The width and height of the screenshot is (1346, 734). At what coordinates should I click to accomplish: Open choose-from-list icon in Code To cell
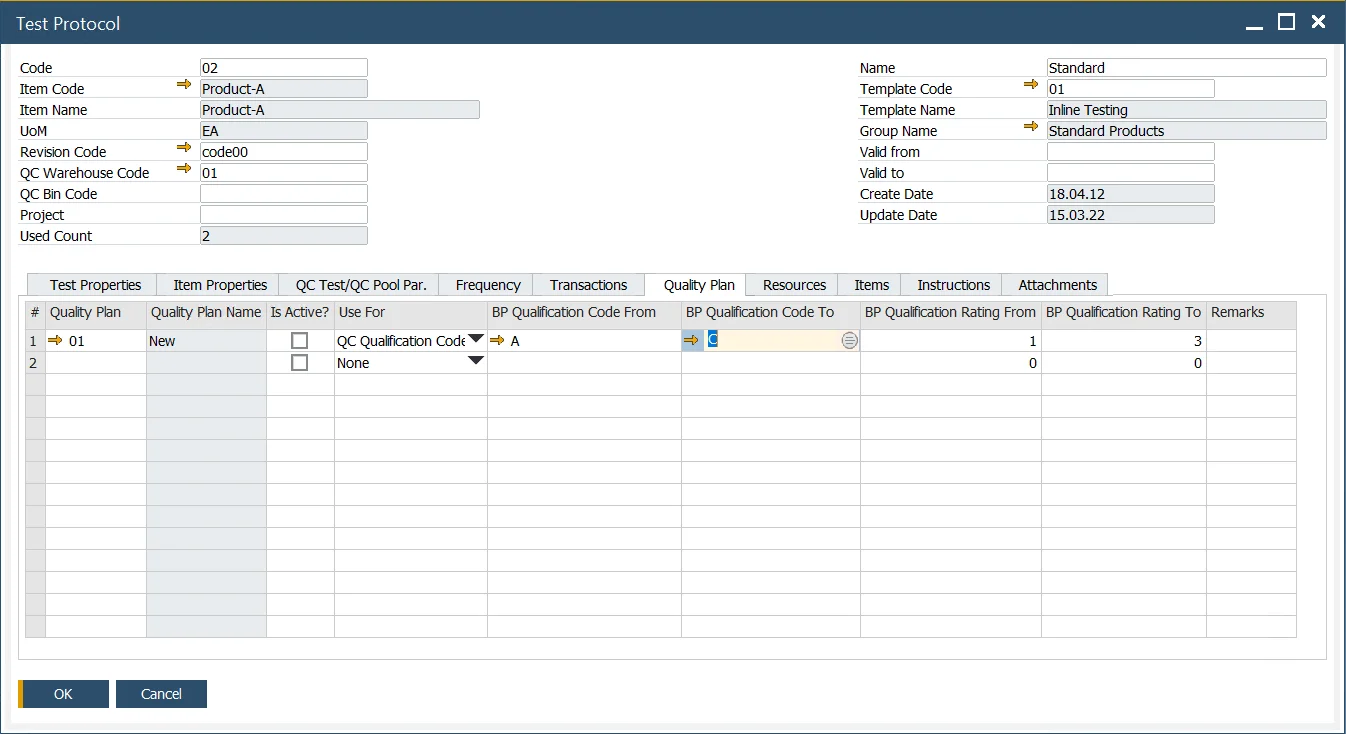coord(849,340)
